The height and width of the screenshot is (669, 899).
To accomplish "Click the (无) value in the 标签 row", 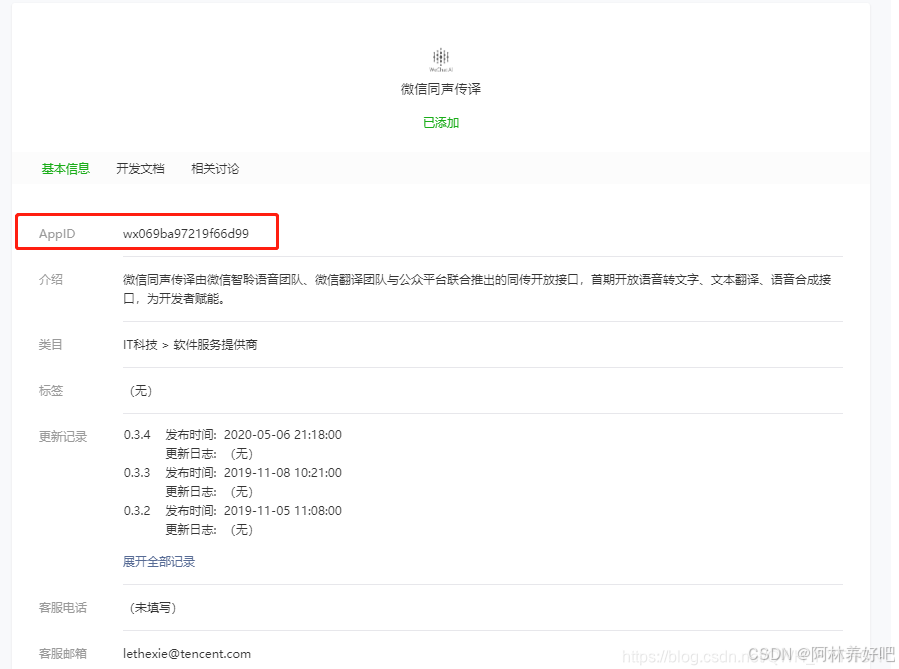I will pos(141,390).
